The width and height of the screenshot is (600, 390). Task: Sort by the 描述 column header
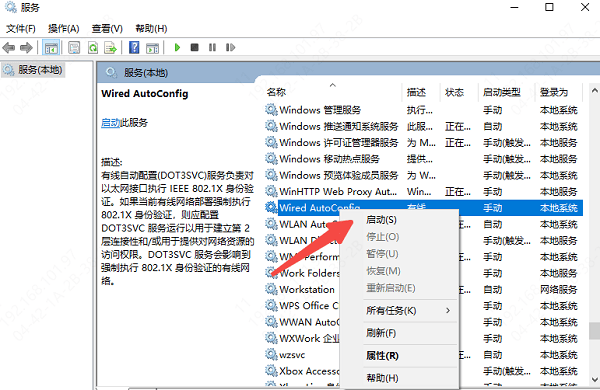tap(416, 92)
